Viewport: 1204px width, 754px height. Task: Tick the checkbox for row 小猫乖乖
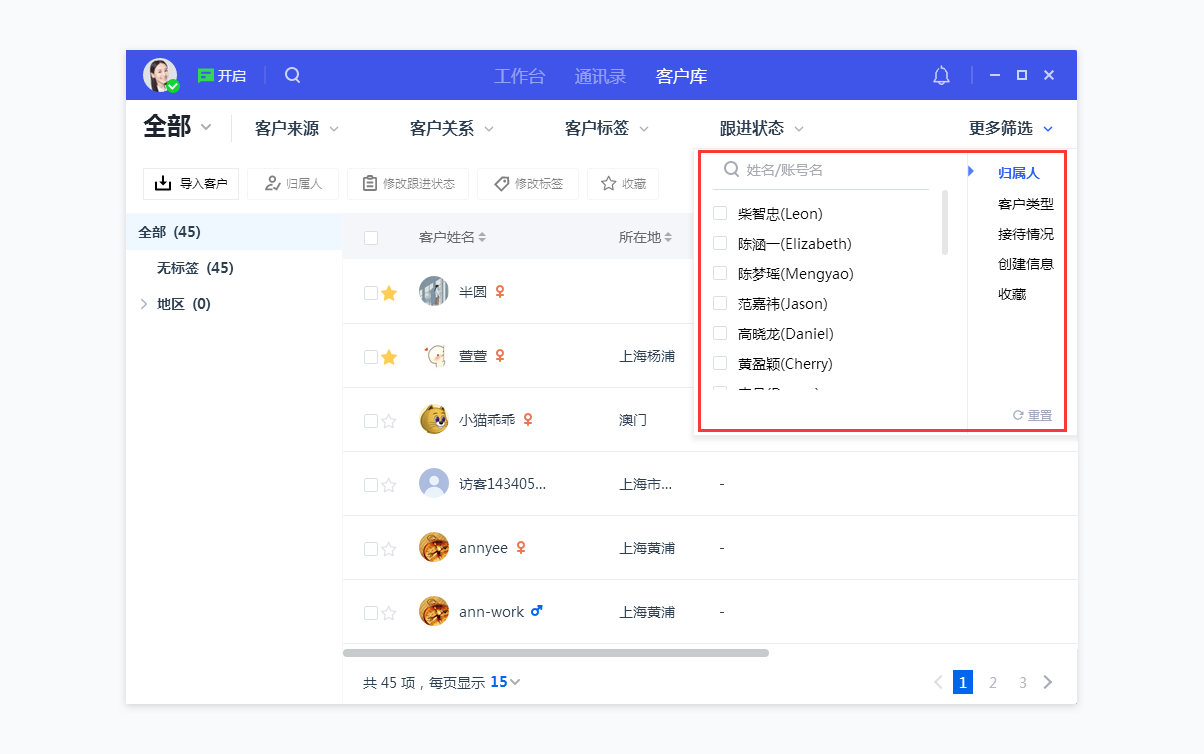pos(371,421)
